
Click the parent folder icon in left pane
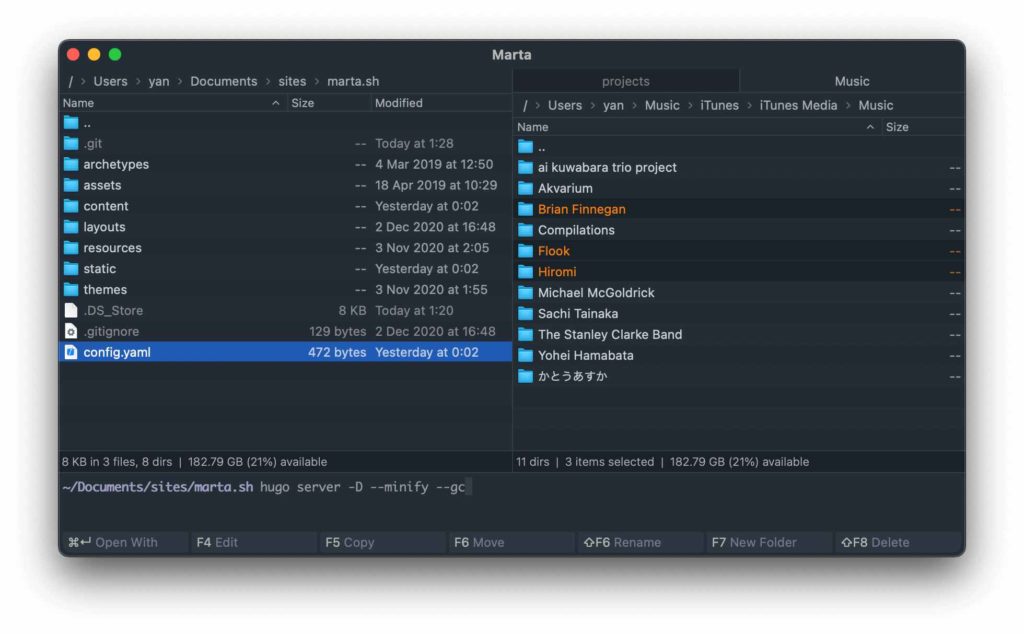coord(71,123)
